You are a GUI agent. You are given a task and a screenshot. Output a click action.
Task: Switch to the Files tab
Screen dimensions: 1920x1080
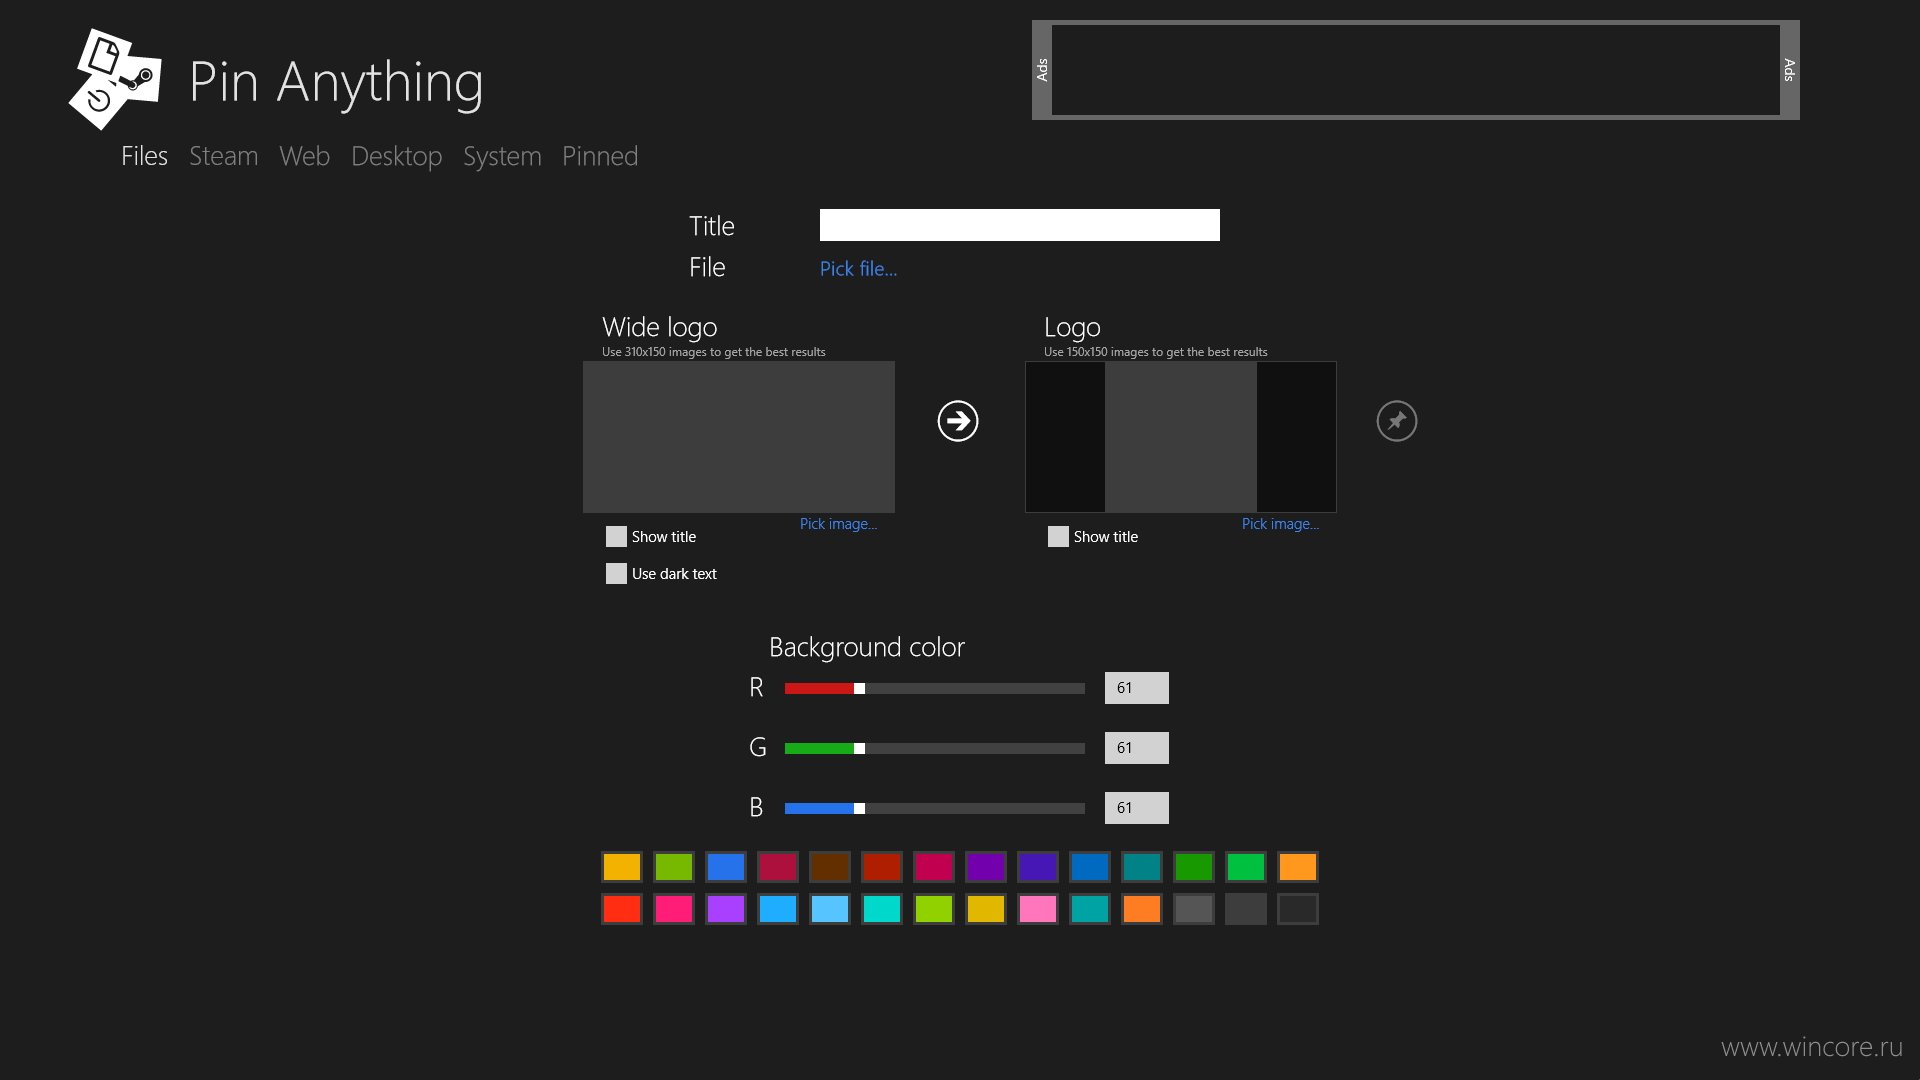tap(144, 156)
